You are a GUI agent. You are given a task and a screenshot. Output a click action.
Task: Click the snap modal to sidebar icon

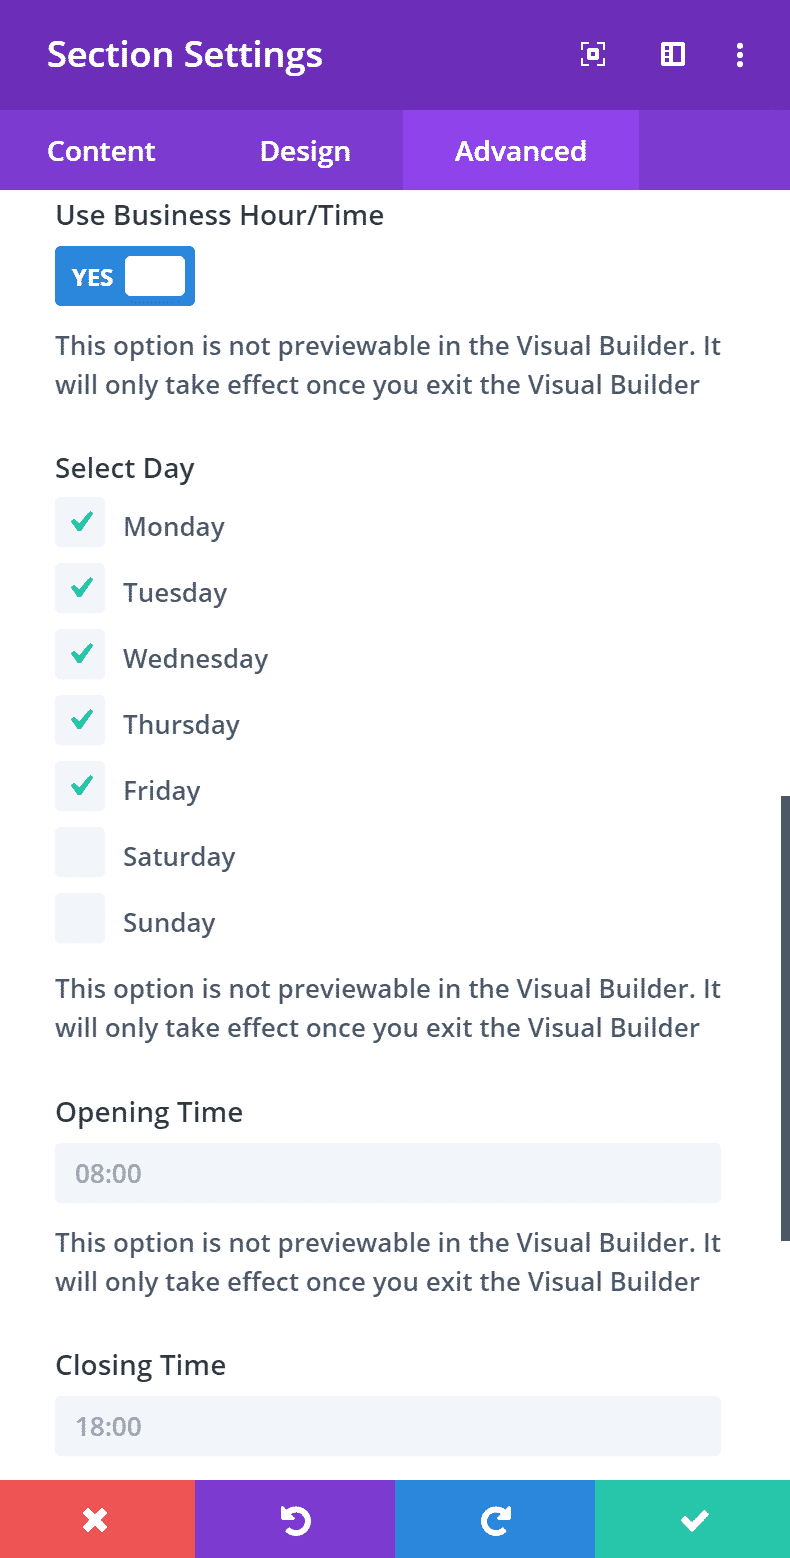pyautogui.click(x=673, y=54)
